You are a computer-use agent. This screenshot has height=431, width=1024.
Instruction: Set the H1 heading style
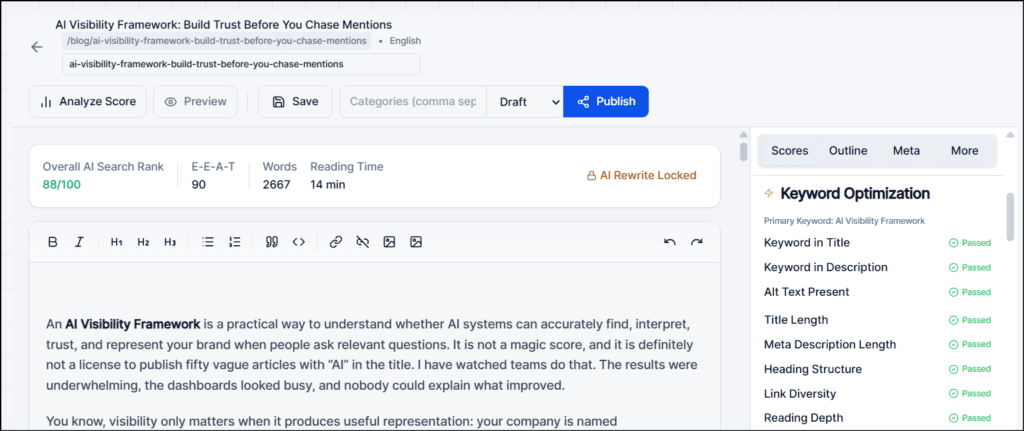coord(116,242)
